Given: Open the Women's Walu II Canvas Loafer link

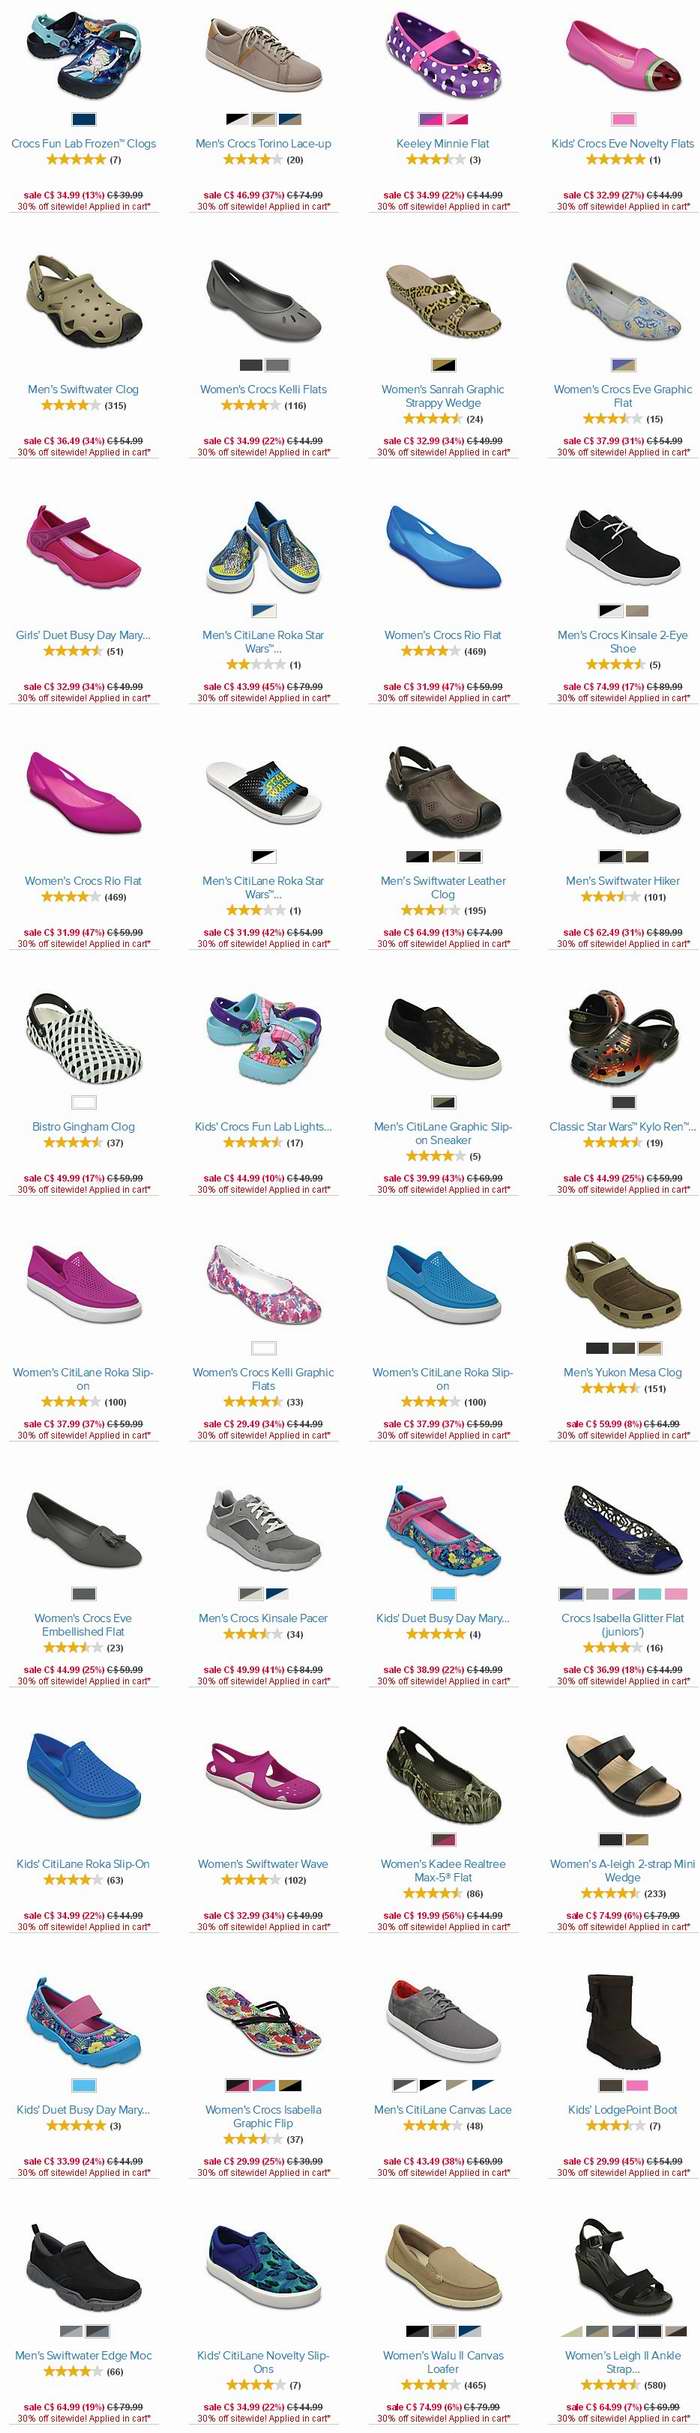Looking at the screenshot, I should point(443,2362).
